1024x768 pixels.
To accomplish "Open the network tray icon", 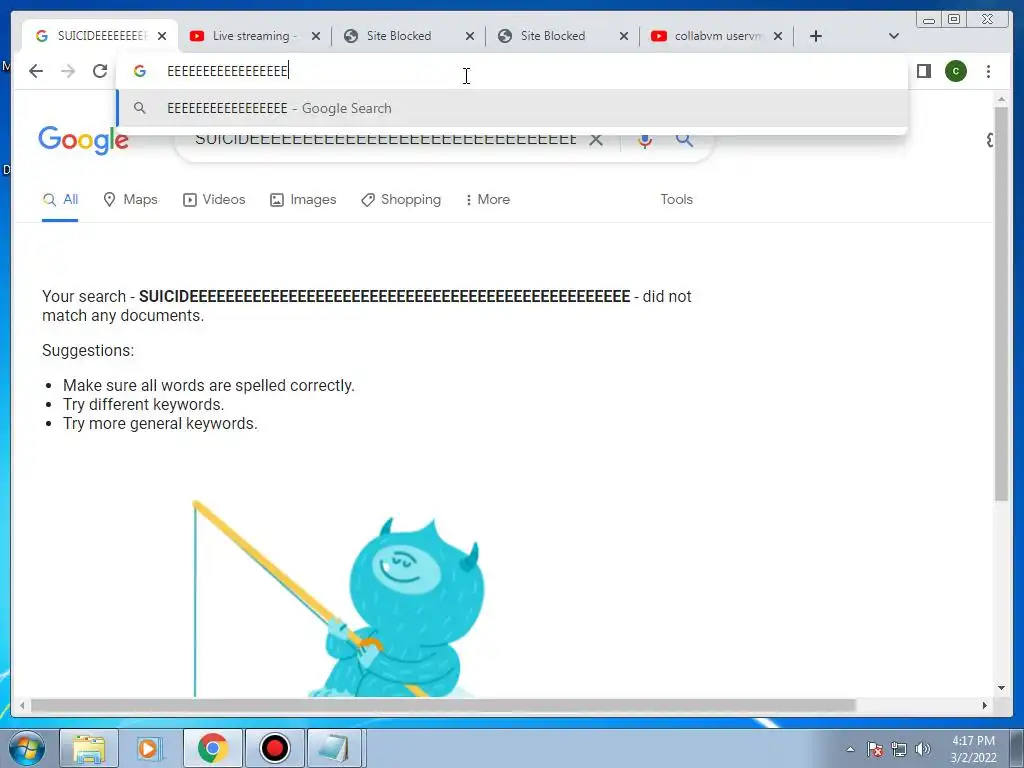I will (899, 749).
